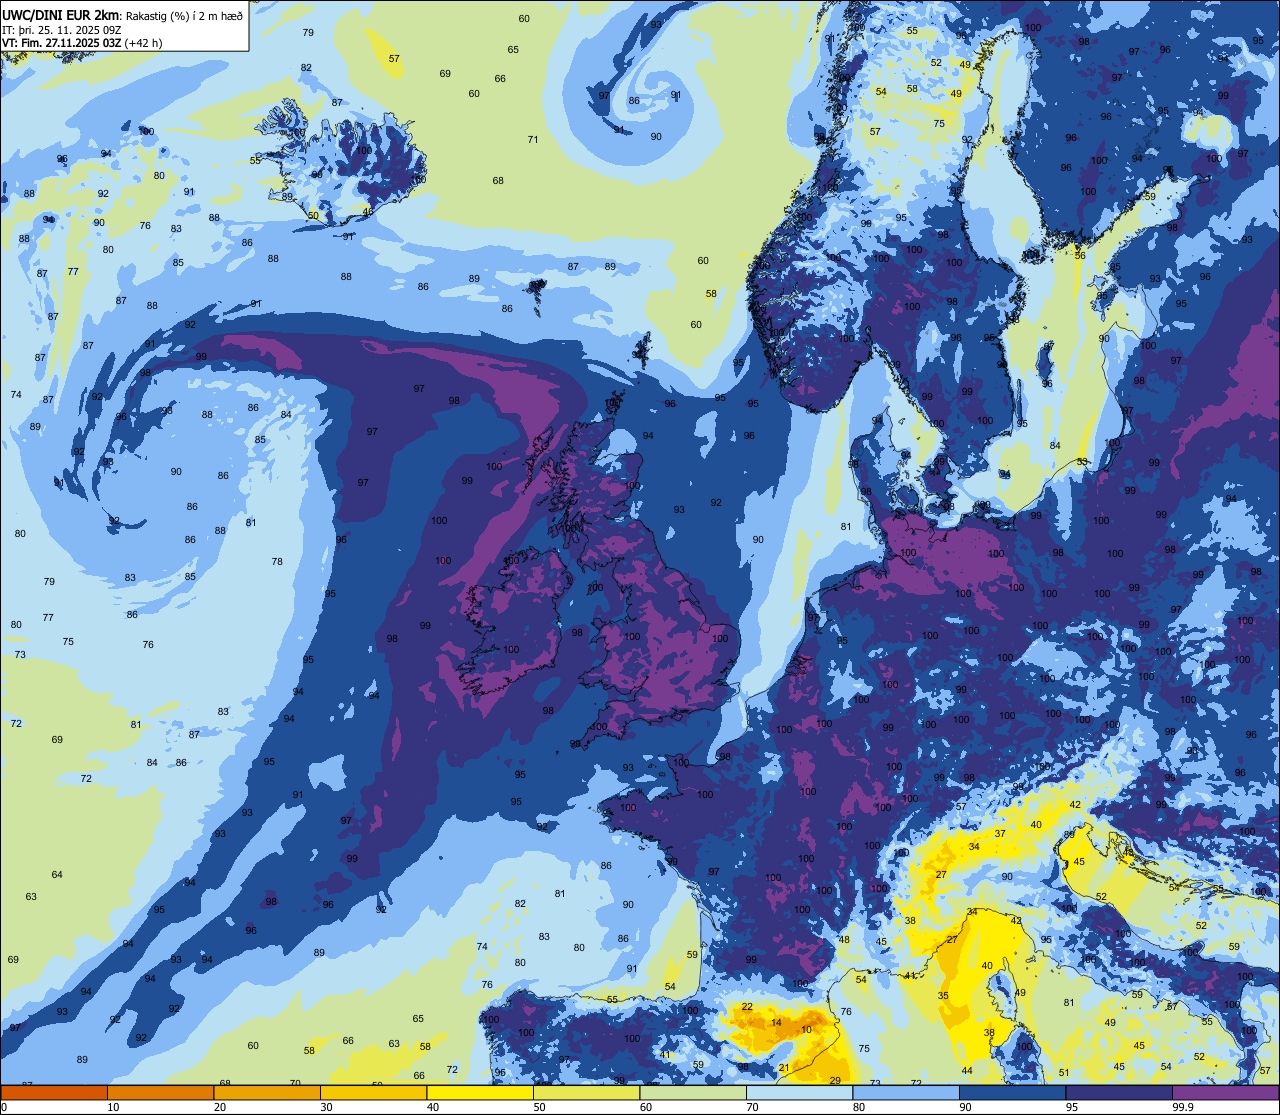Click the darkest orange 0–10 legend swatch
The image size is (1280, 1115).
coord(54,1093)
